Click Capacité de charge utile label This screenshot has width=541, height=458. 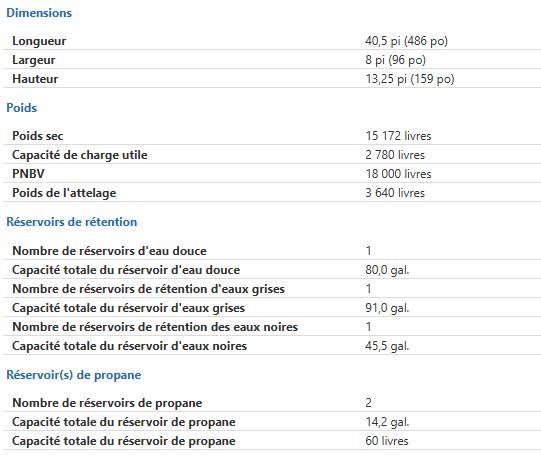coord(80,155)
